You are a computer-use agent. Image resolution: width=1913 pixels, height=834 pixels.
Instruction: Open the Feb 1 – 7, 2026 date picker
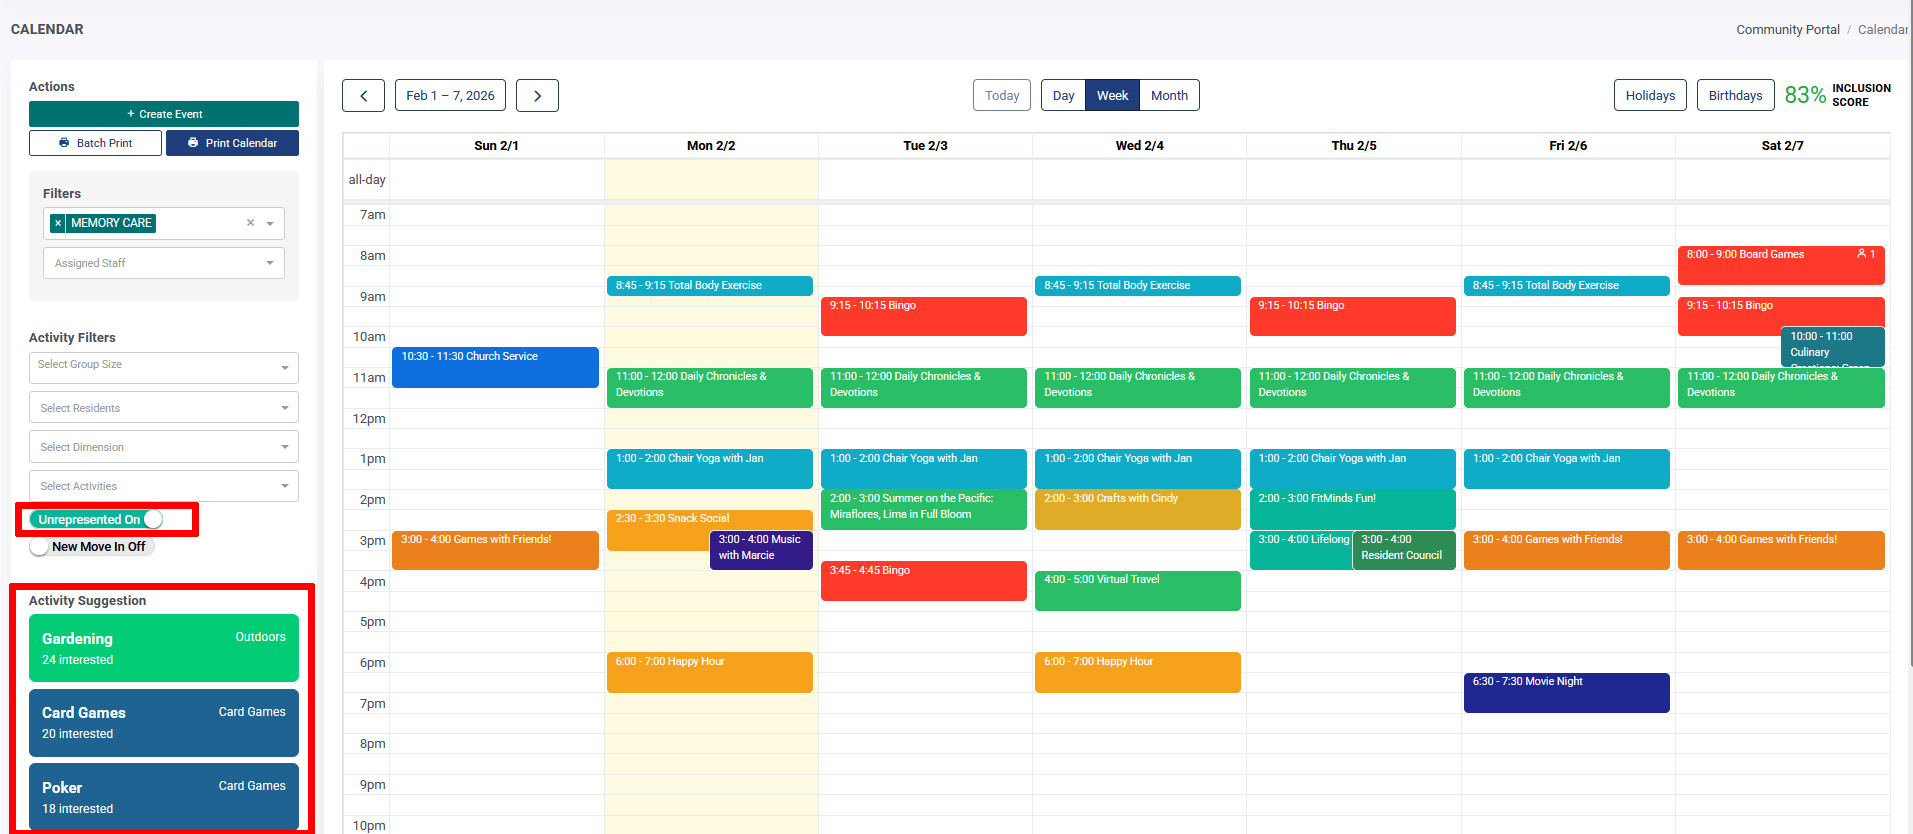(x=450, y=96)
